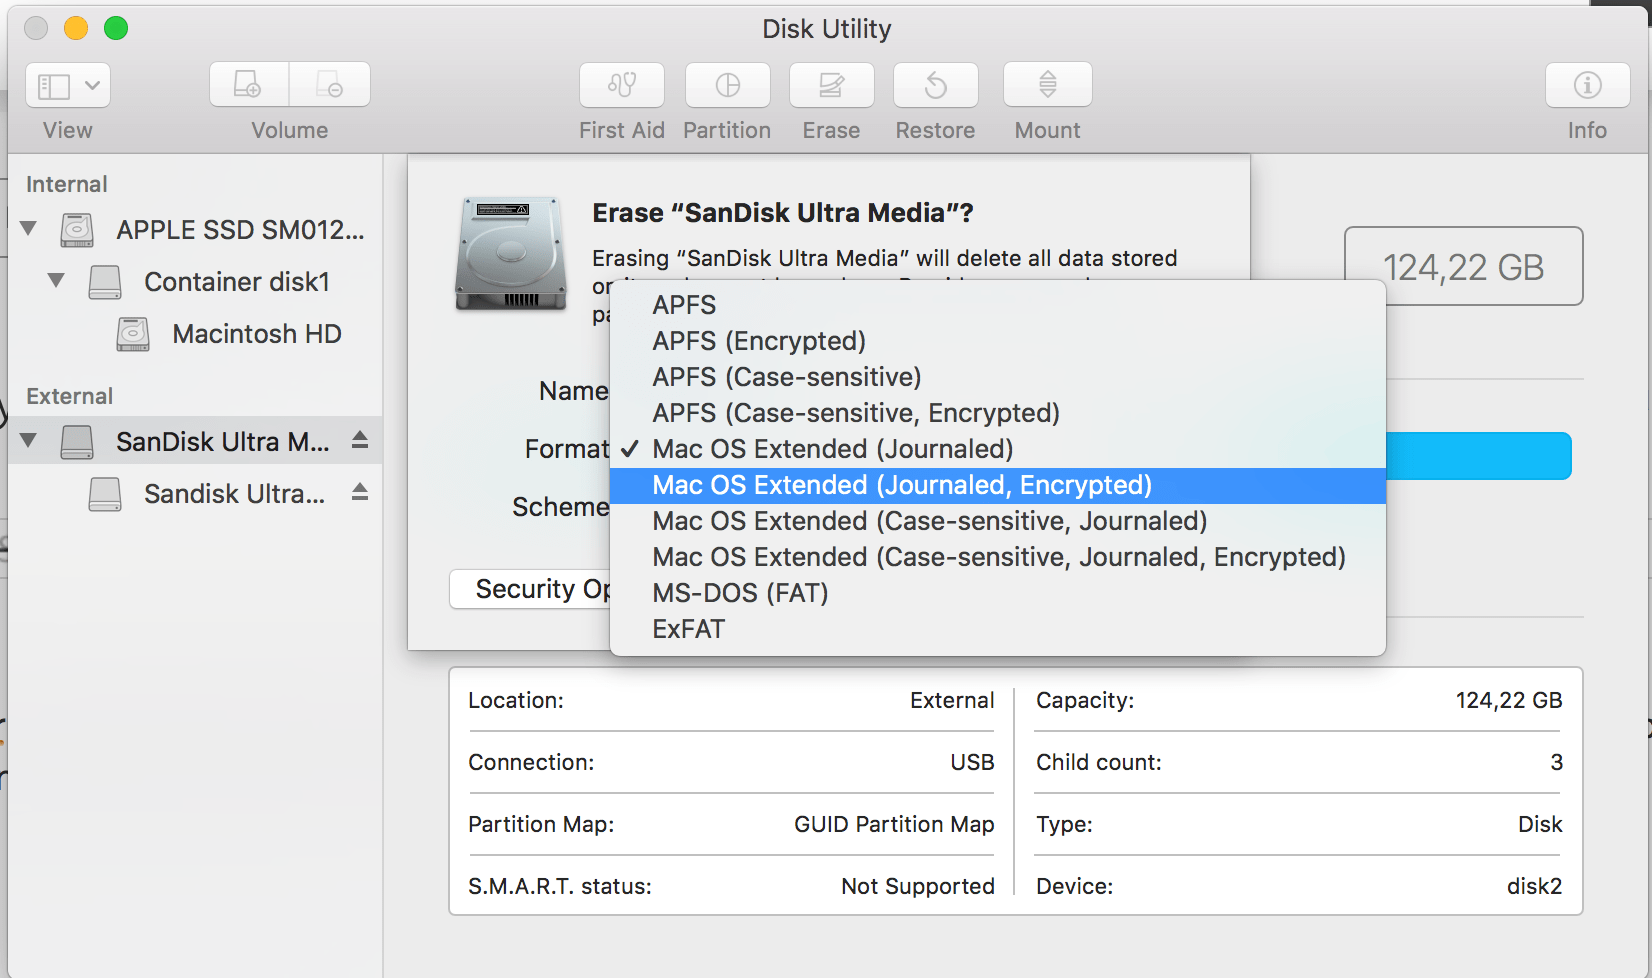Eject the SanDisk Ultra M disk
Viewport: 1652px width, 978px height.
coord(359,441)
